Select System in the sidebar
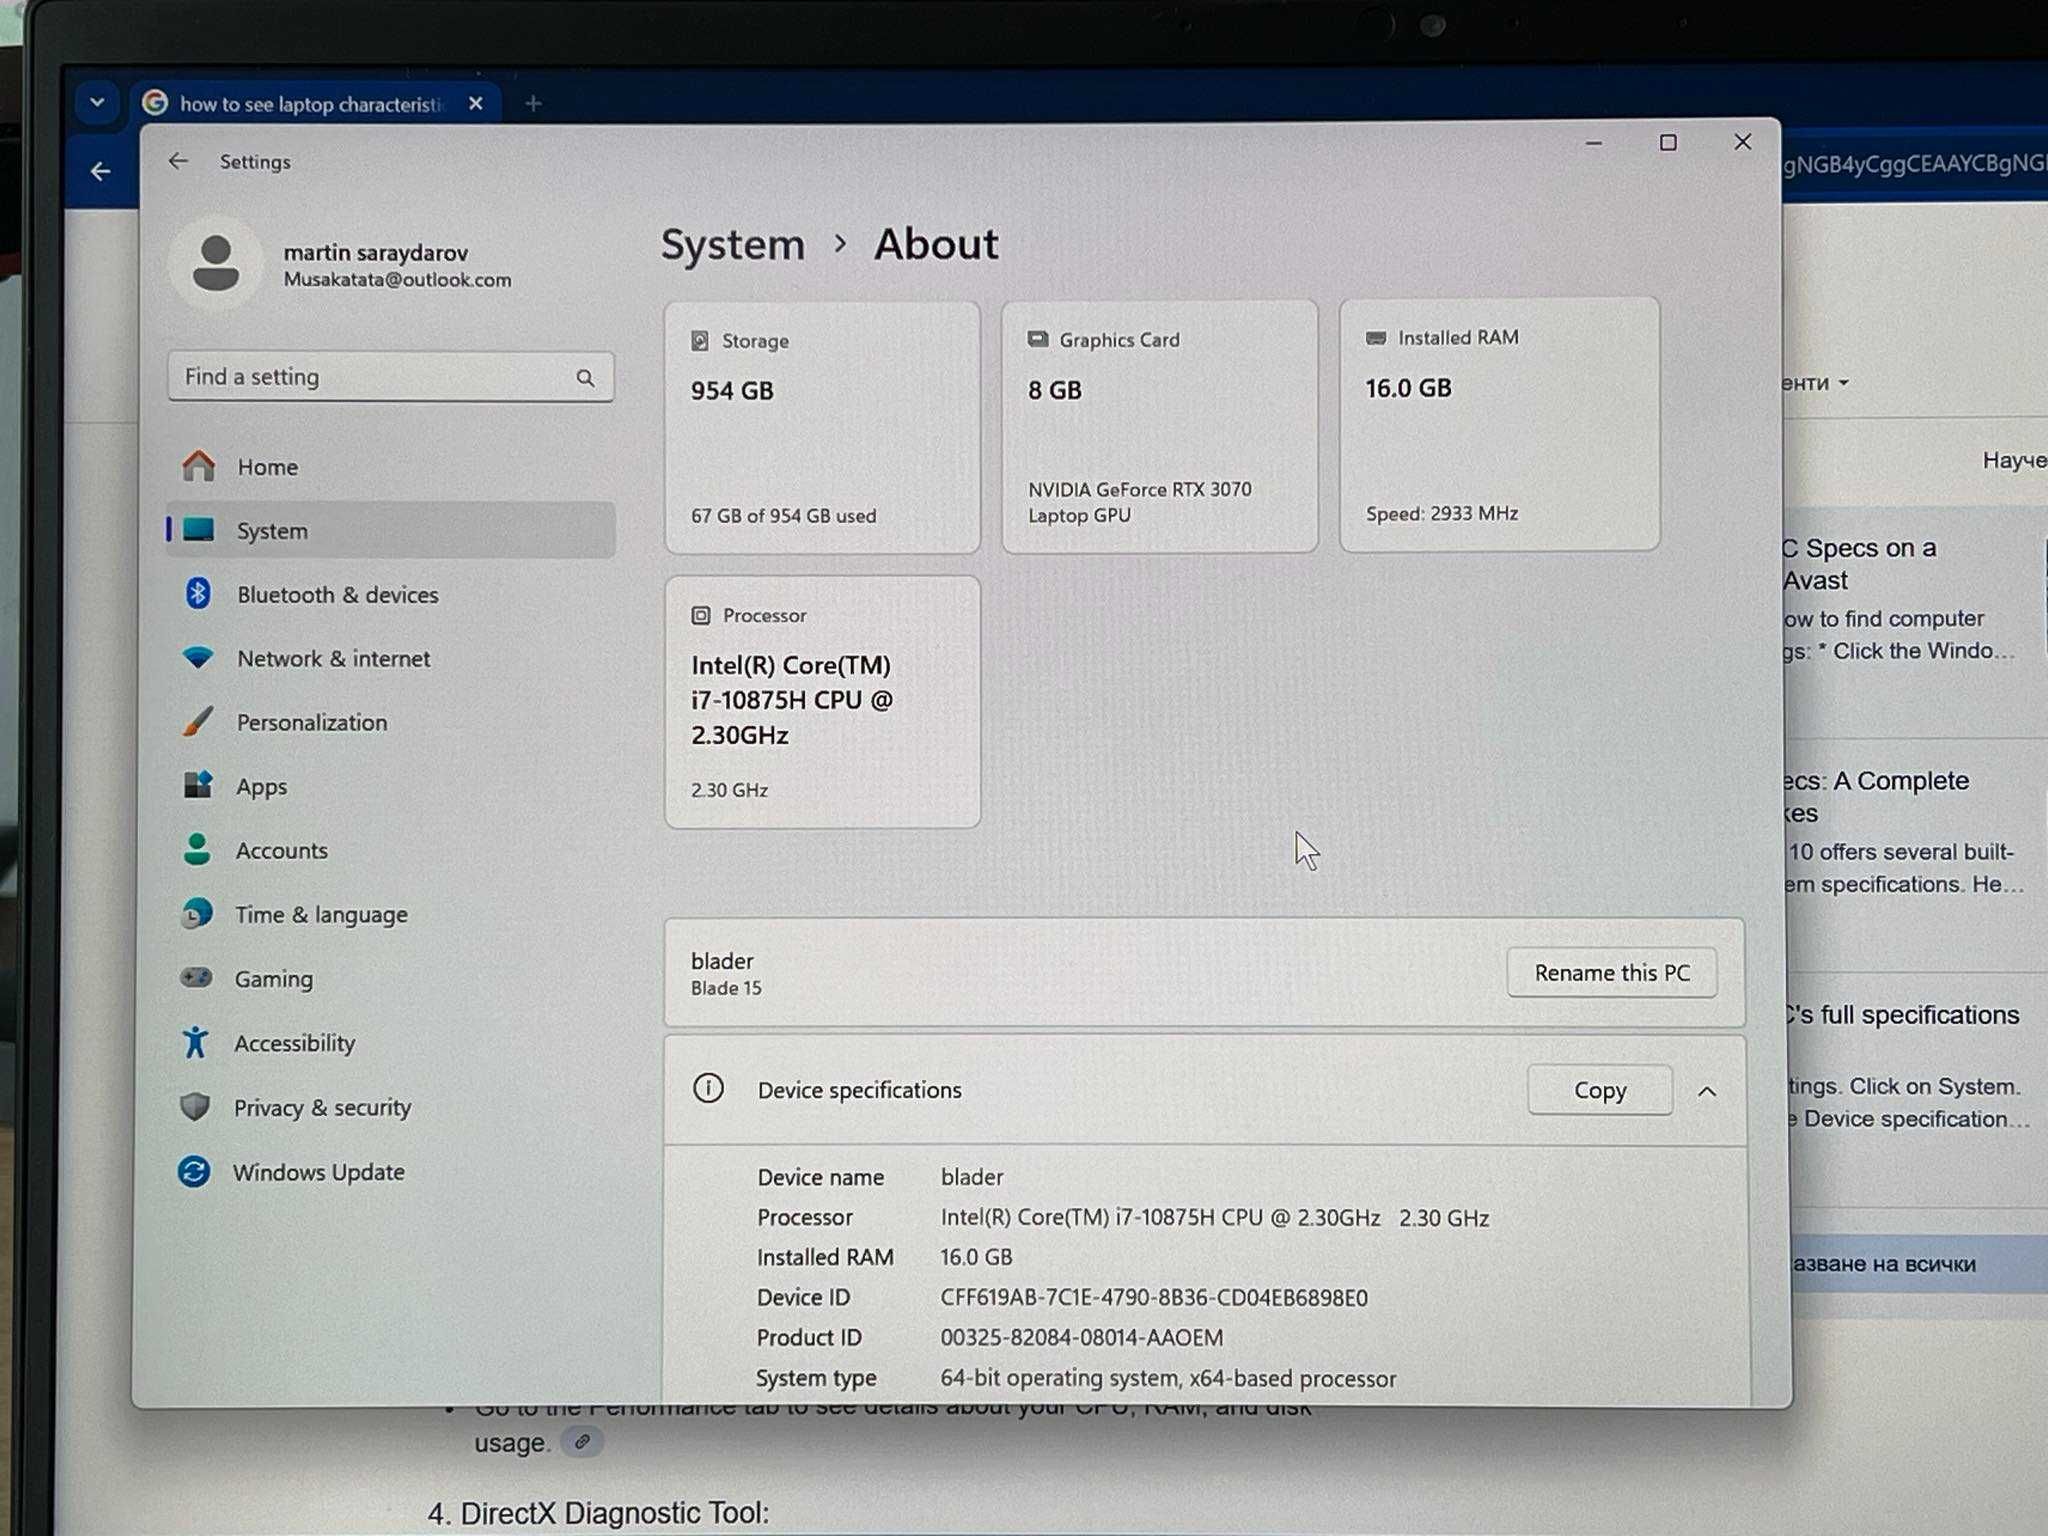This screenshot has width=2048, height=1536. [x=390, y=530]
